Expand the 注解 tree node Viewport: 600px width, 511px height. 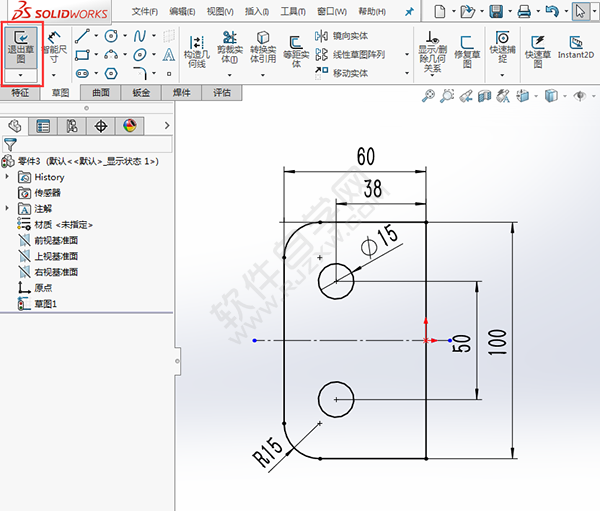(7, 208)
